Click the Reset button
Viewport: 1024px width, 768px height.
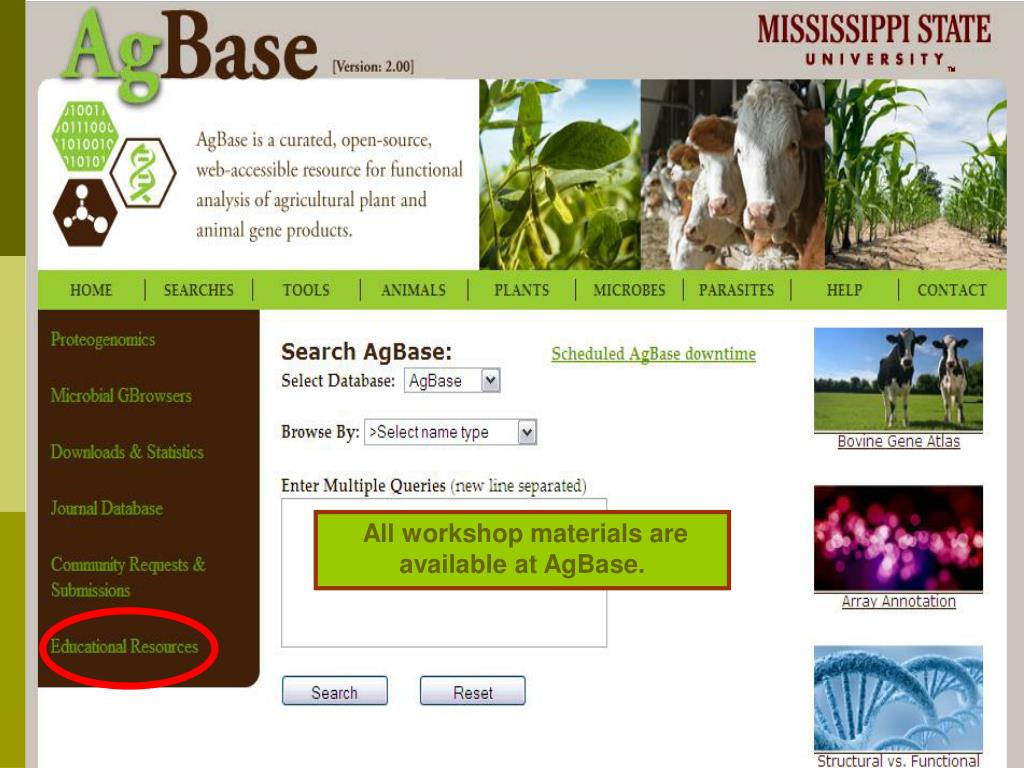[x=473, y=692]
